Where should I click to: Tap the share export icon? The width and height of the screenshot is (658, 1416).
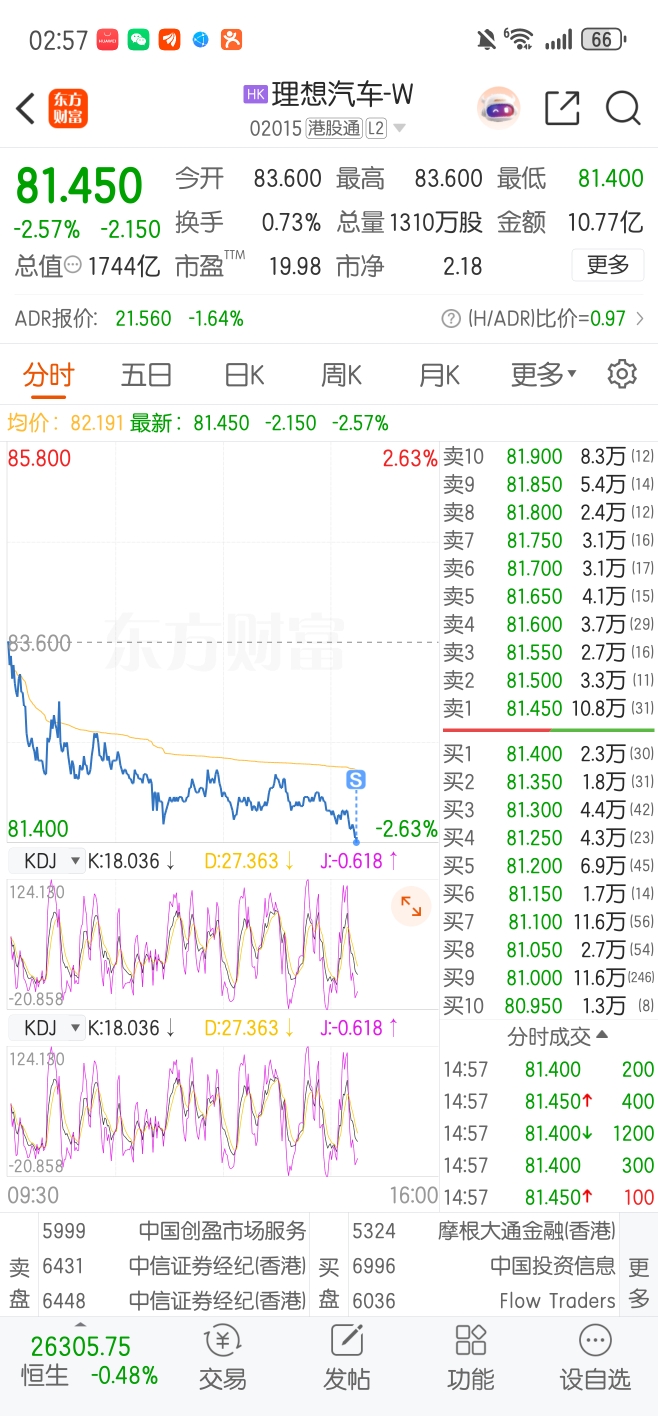[x=562, y=108]
